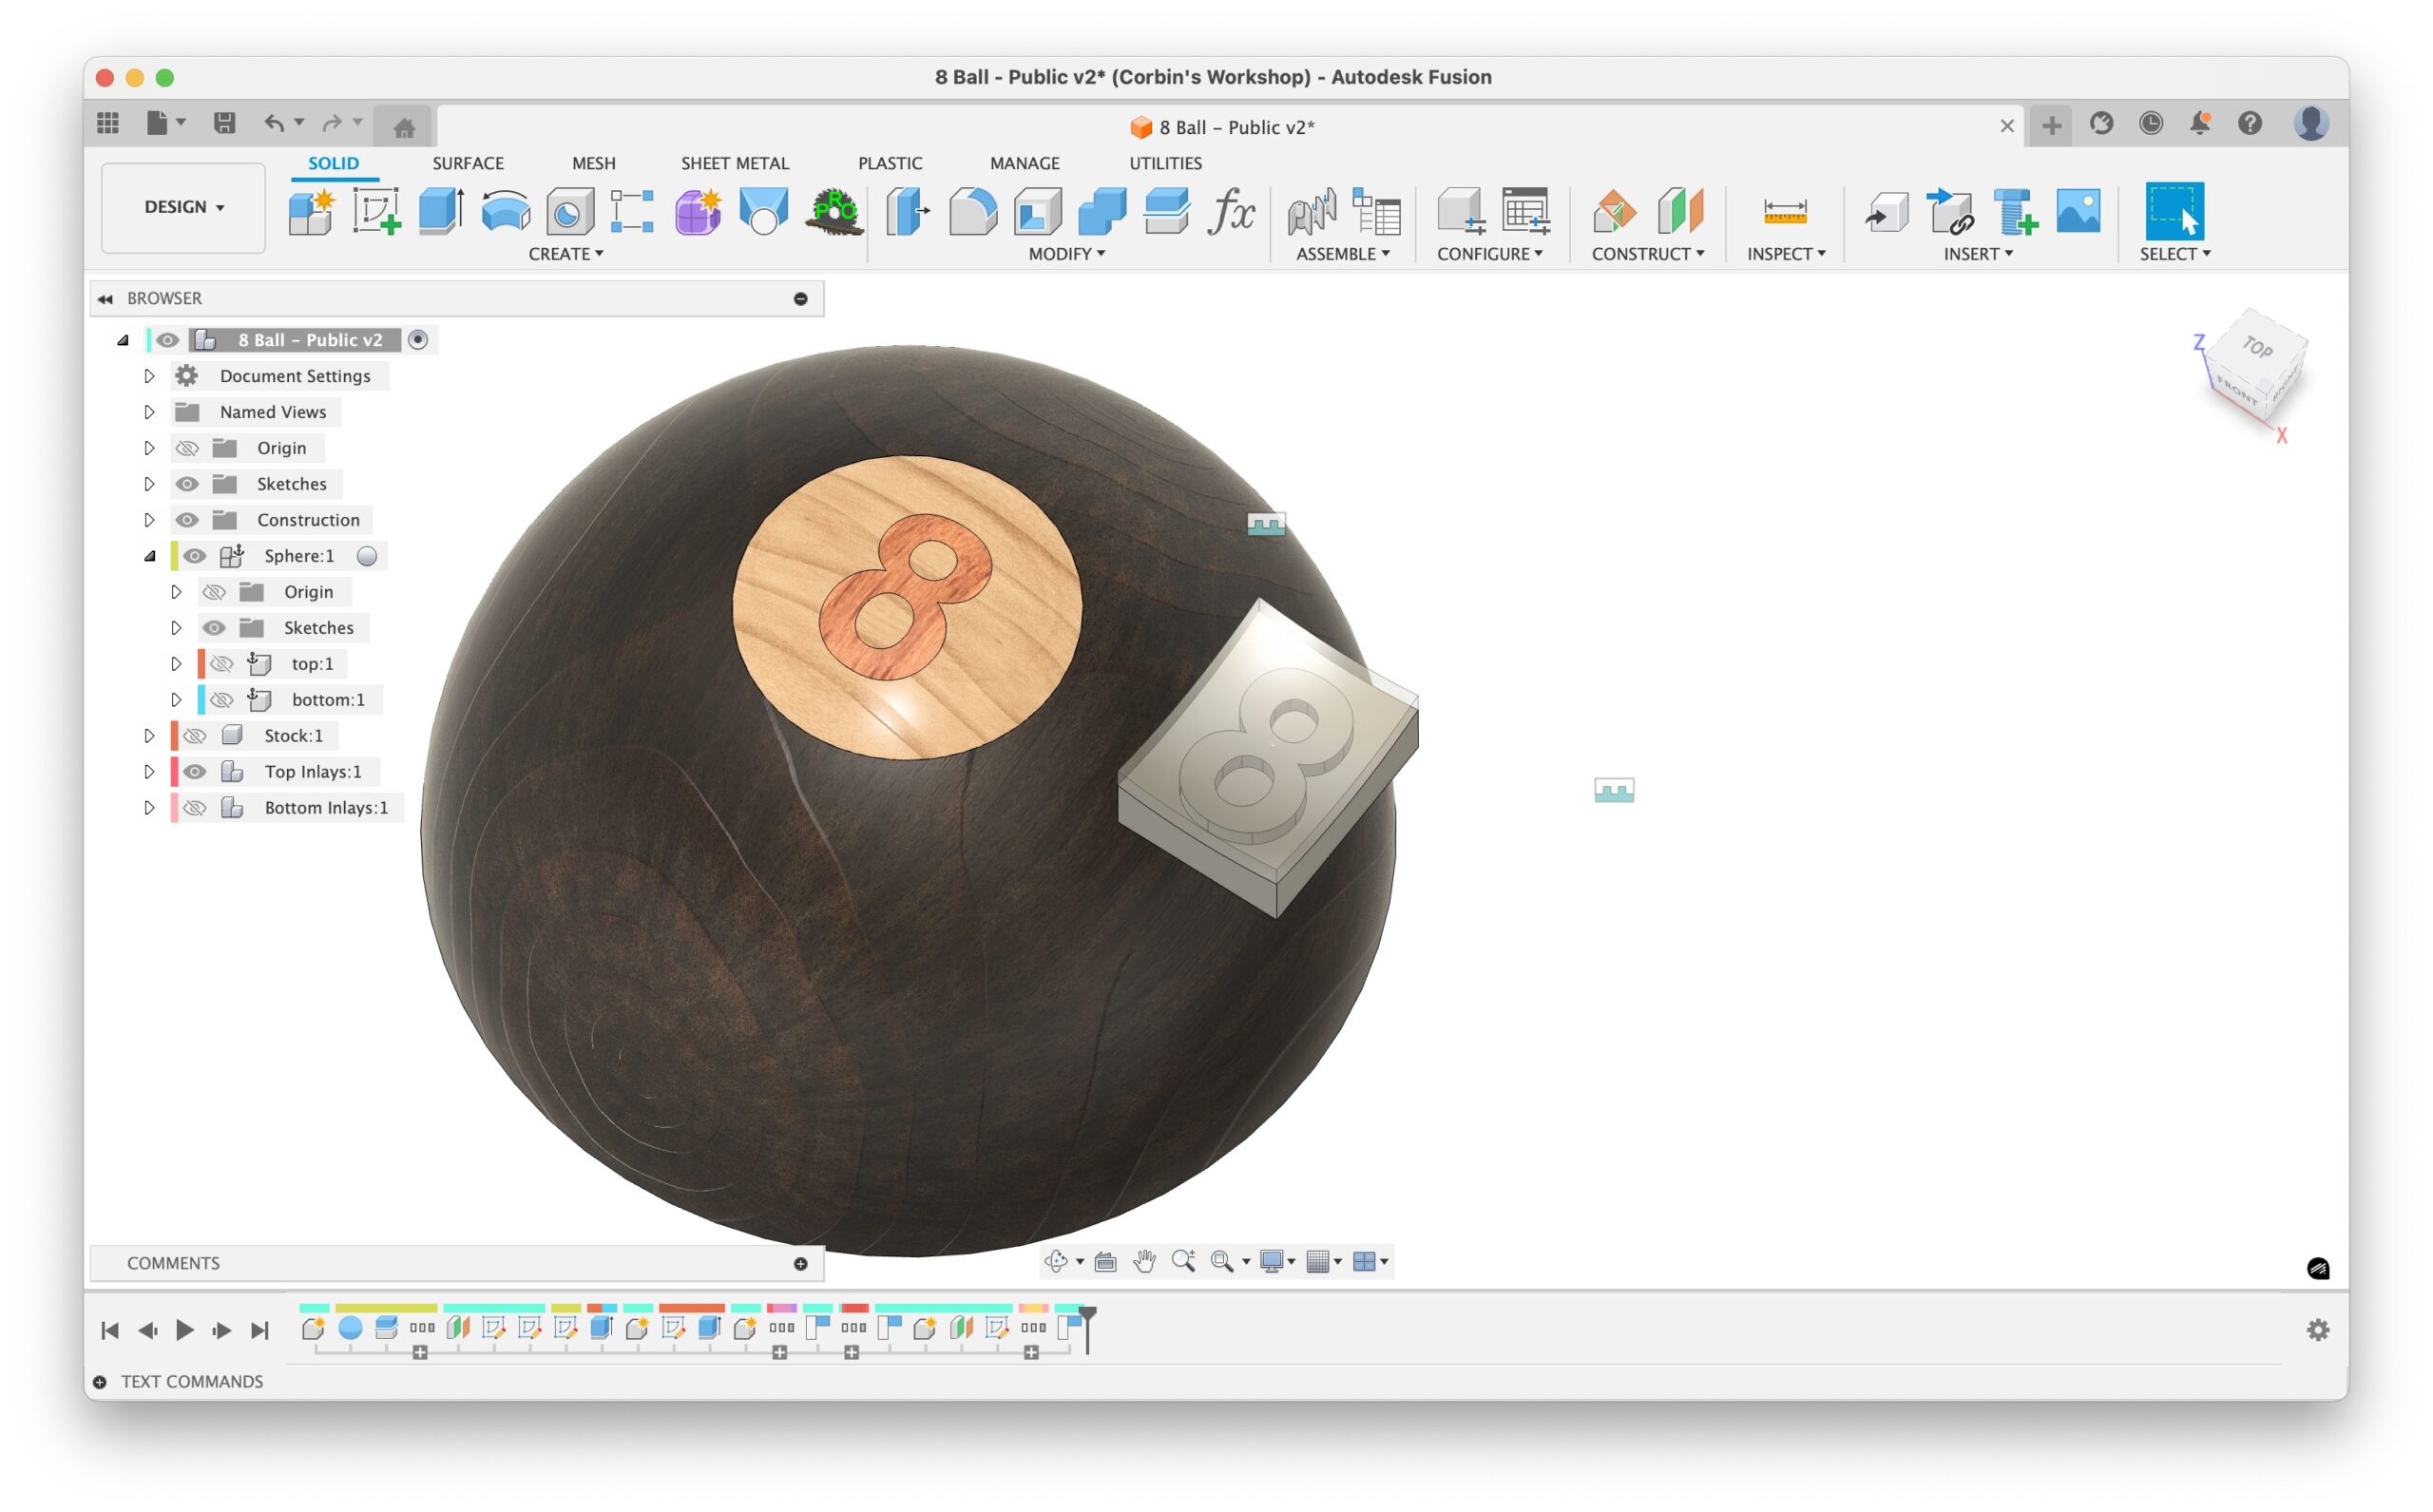Open the SHEET METAL tab
This screenshot has height=1512, width=2433.
pyautogui.click(x=734, y=163)
